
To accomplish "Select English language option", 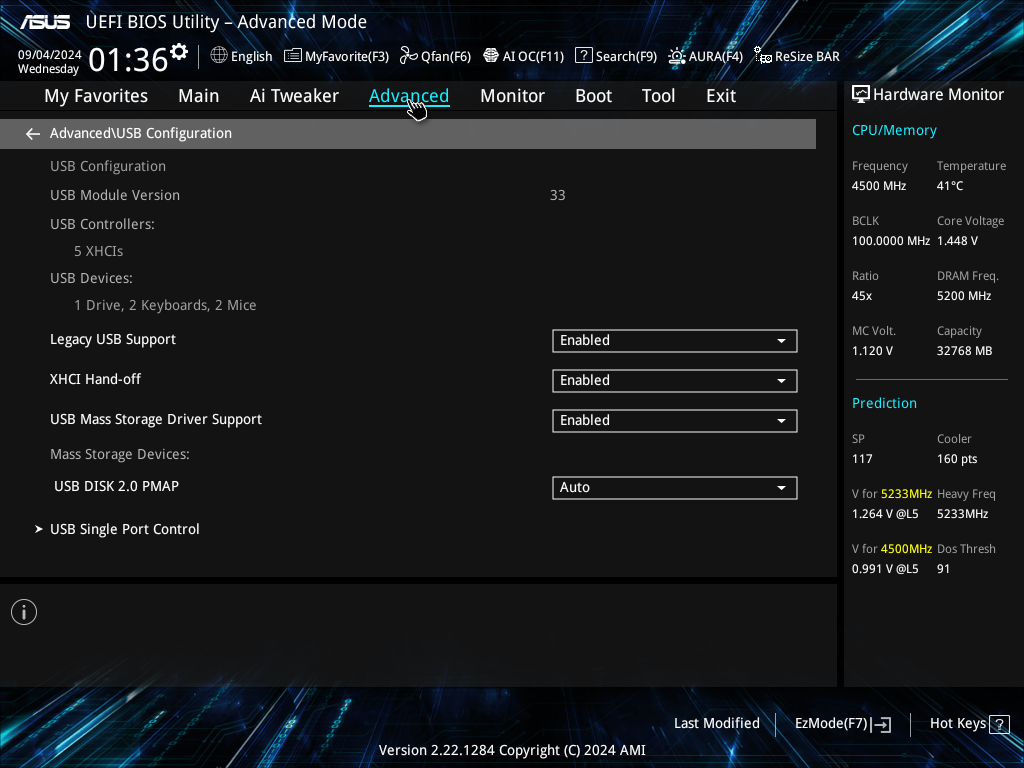I will pyautogui.click(x=251, y=57).
